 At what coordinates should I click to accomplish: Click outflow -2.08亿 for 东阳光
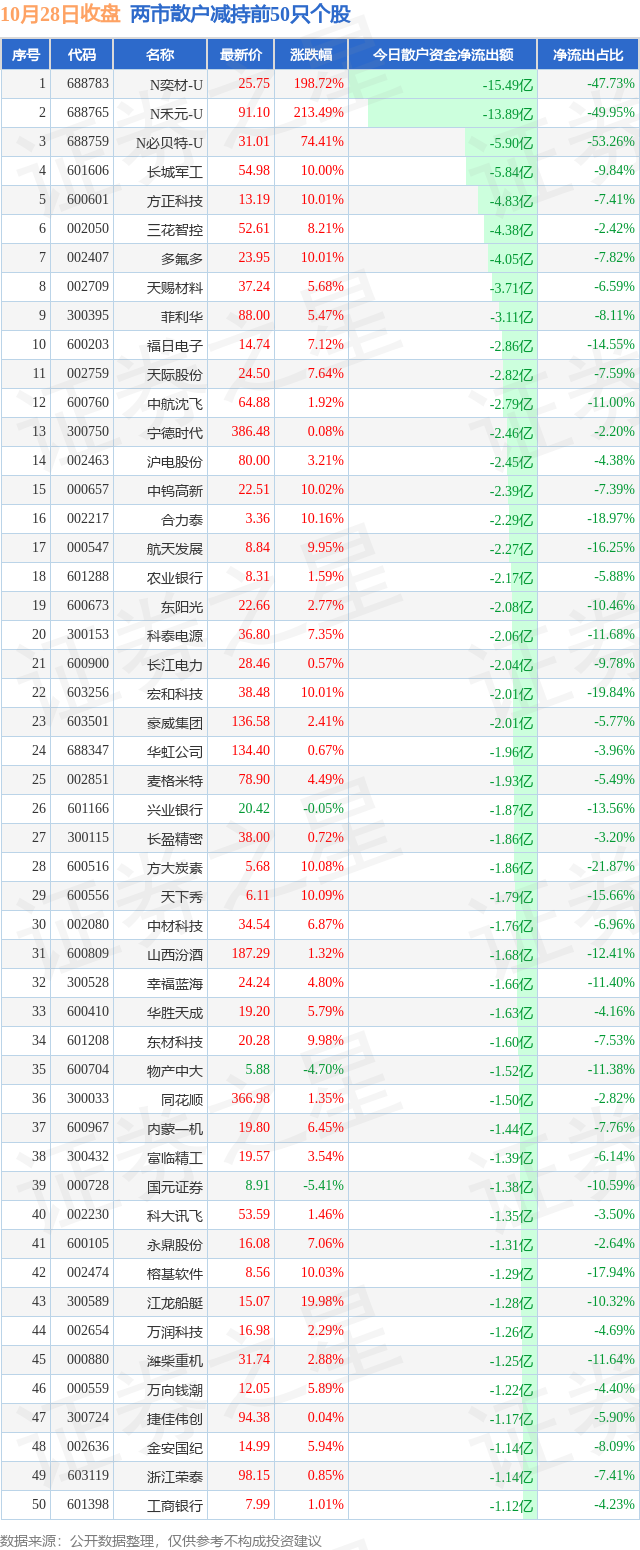(511, 607)
